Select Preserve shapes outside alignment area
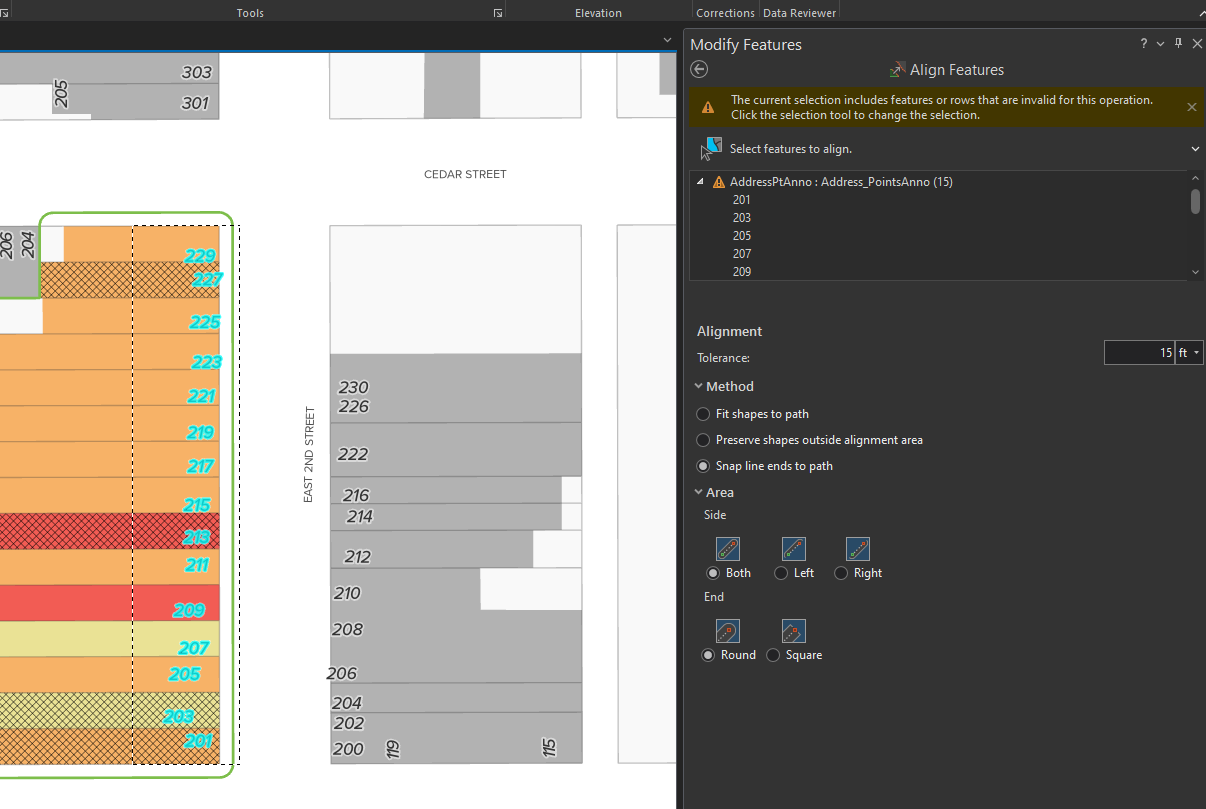The height and width of the screenshot is (809, 1206). [702, 439]
